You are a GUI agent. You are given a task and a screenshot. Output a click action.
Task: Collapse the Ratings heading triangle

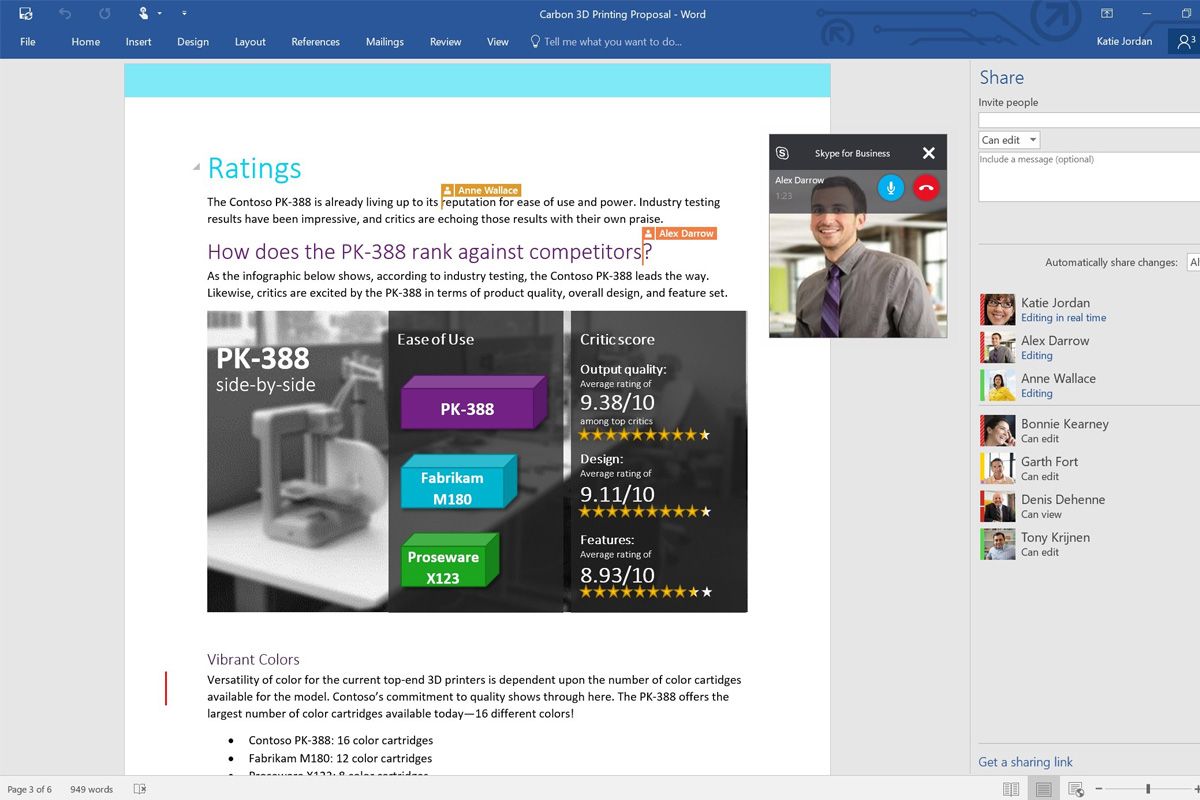click(x=196, y=168)
